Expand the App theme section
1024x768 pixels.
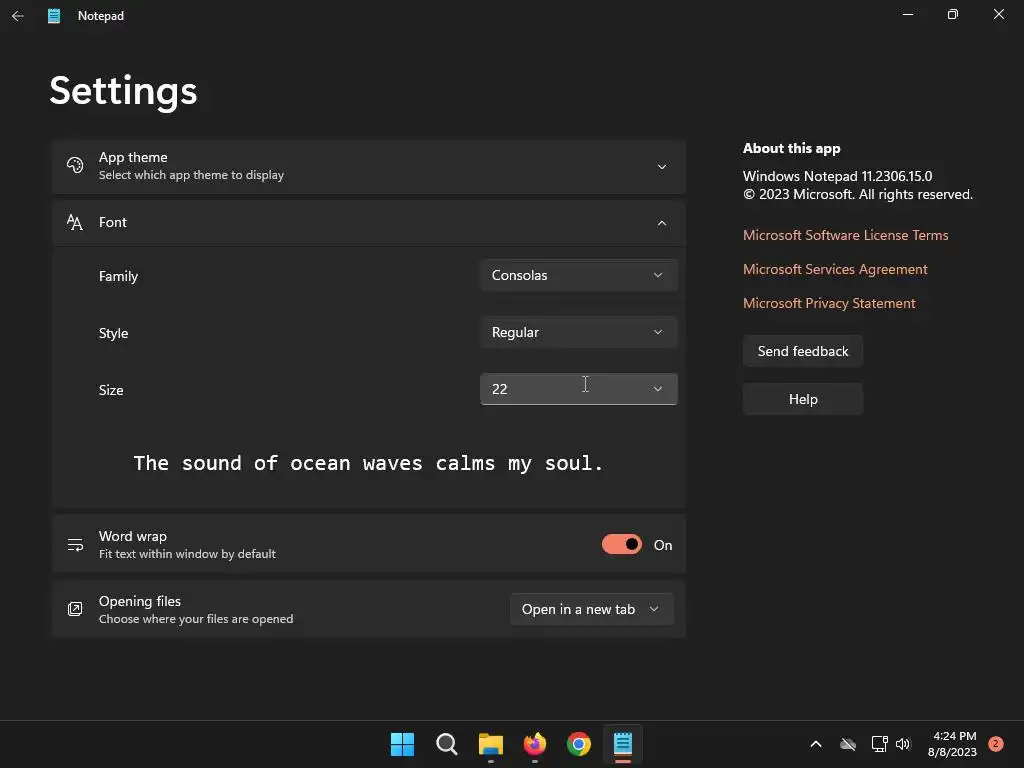tap(662, 167)
